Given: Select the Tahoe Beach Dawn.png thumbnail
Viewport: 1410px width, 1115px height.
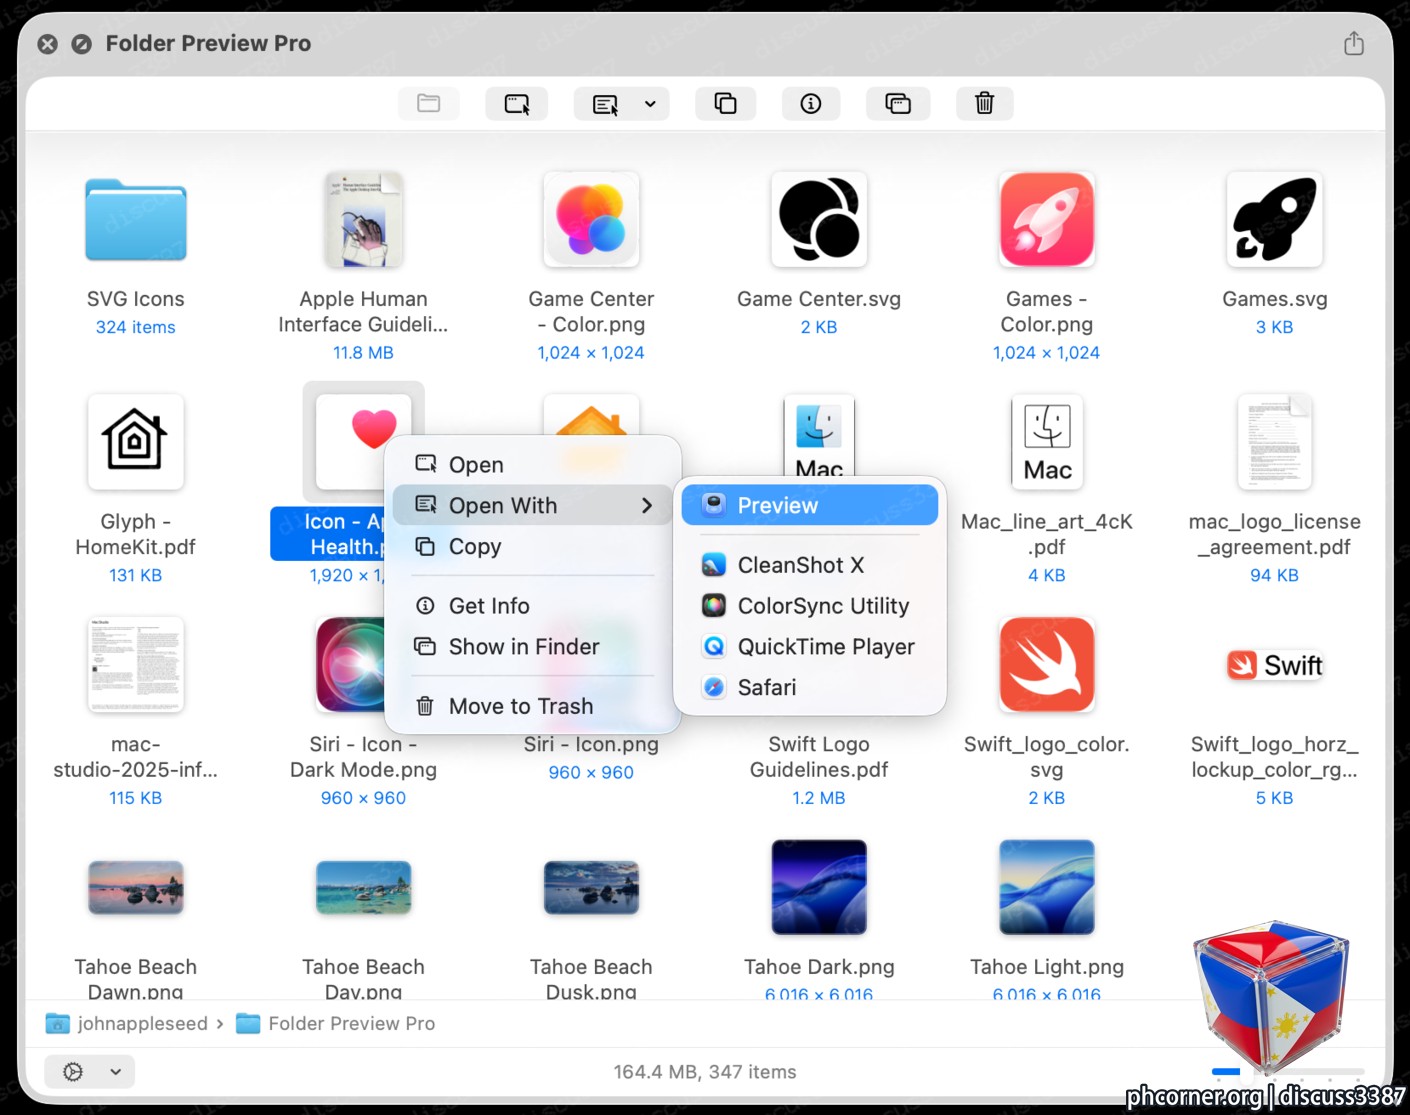Looking at the screenshot, I should click(x=136, y=888).
